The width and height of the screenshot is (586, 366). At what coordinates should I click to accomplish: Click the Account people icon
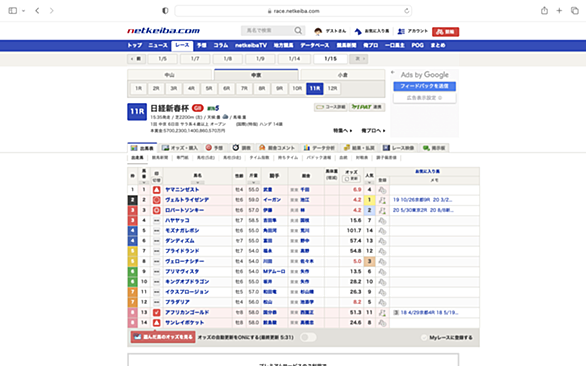[x=401, y=31]
